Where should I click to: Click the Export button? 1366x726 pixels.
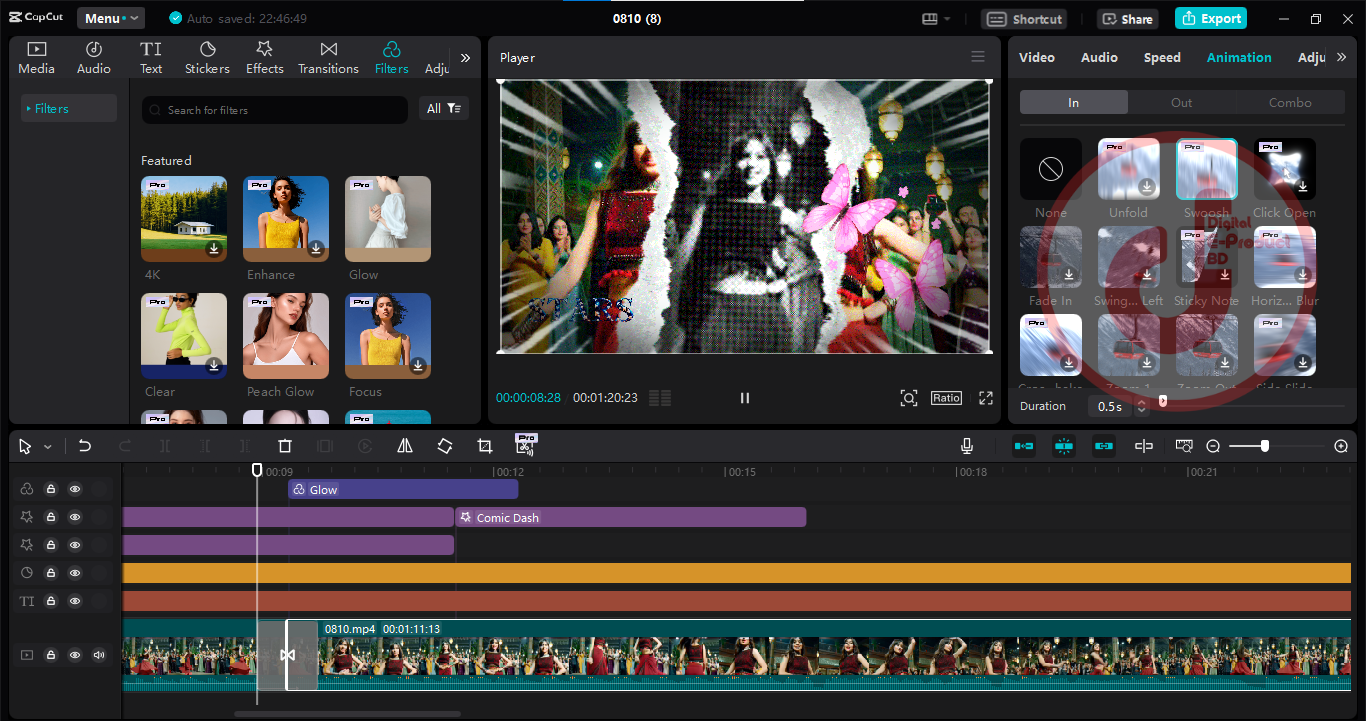[x=1211, y=18]
